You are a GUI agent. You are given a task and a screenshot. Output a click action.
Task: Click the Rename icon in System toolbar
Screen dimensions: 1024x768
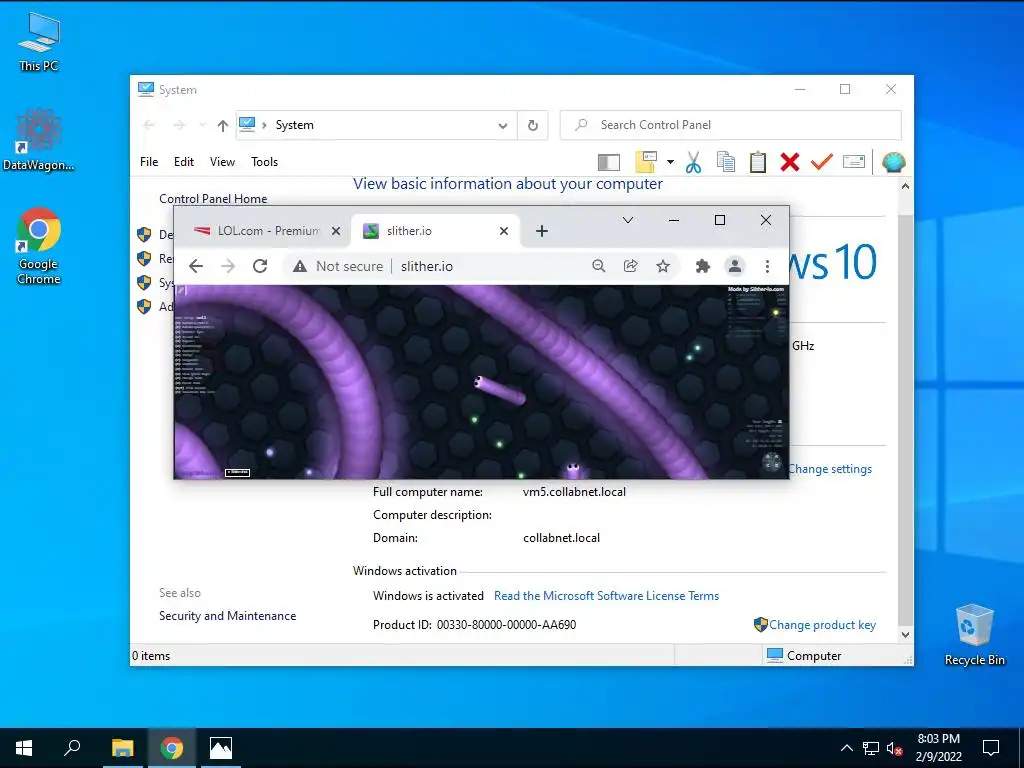[854, 161]
